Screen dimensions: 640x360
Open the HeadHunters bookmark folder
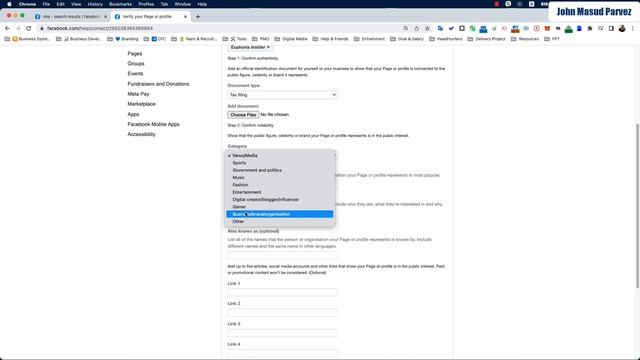[446, 39]
